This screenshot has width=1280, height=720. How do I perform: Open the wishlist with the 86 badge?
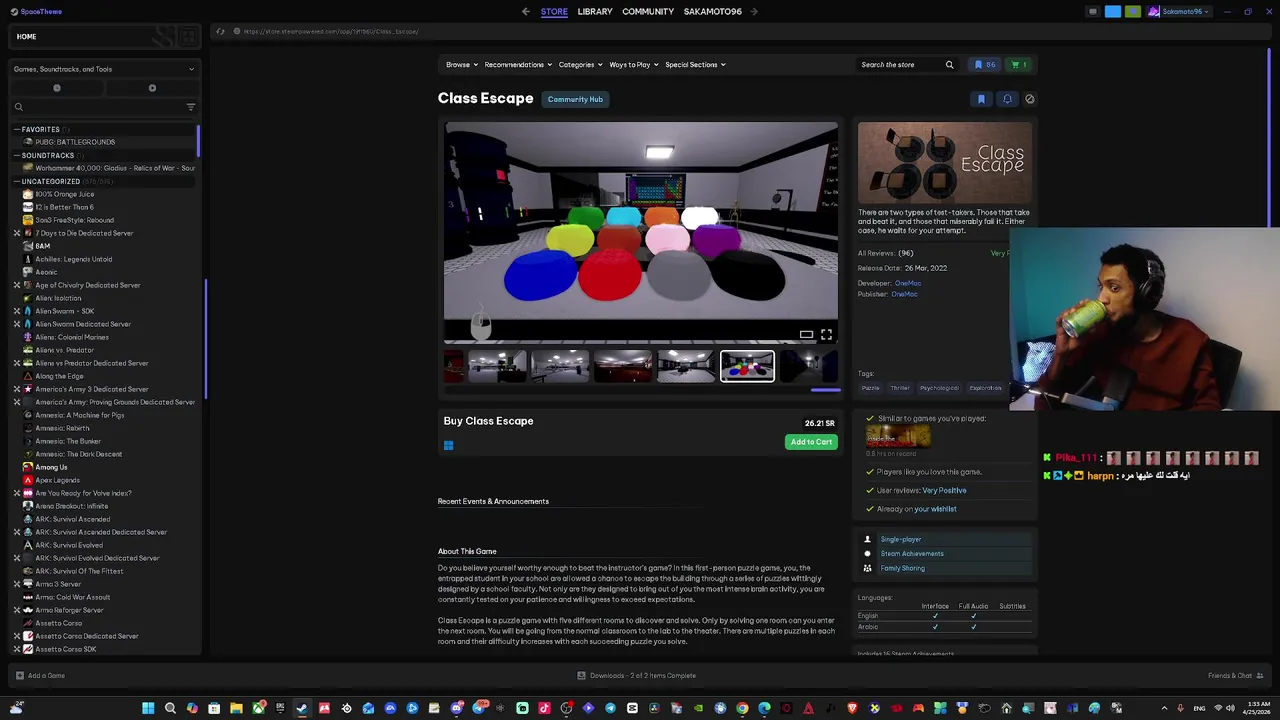tap(985, 65)
